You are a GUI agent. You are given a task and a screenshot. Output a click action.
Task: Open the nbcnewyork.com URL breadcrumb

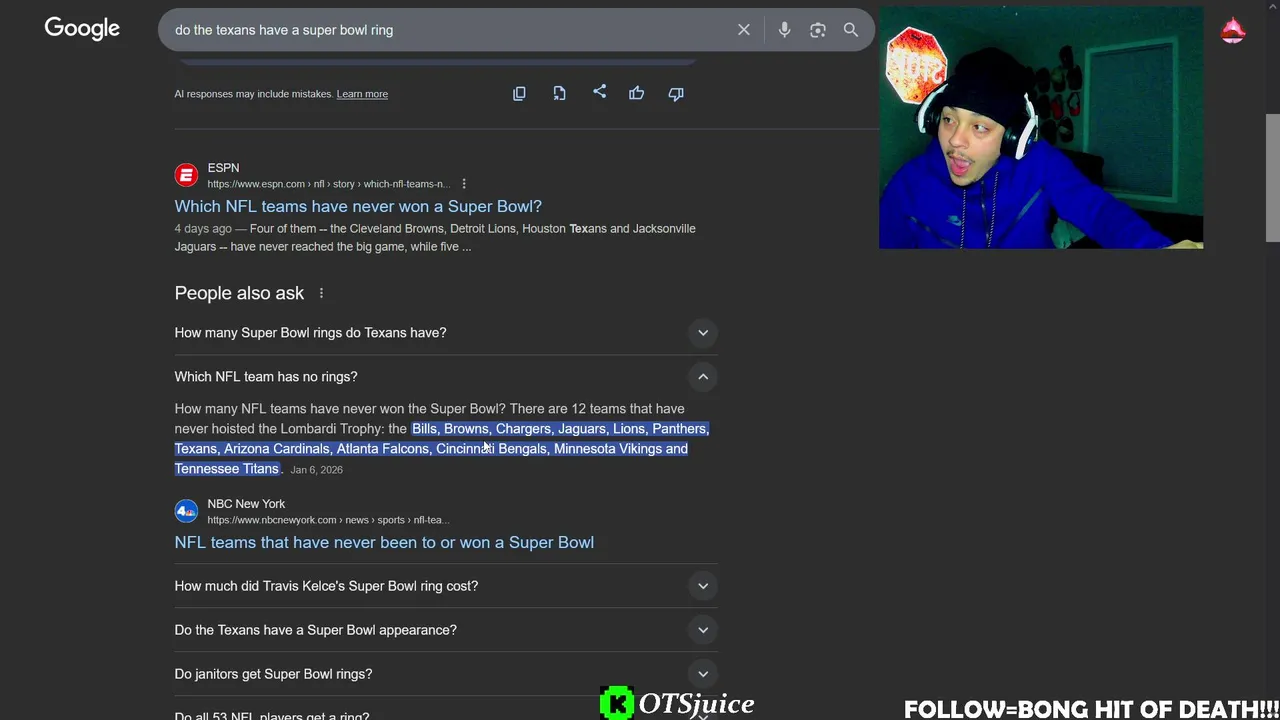[x=328, y=520]
